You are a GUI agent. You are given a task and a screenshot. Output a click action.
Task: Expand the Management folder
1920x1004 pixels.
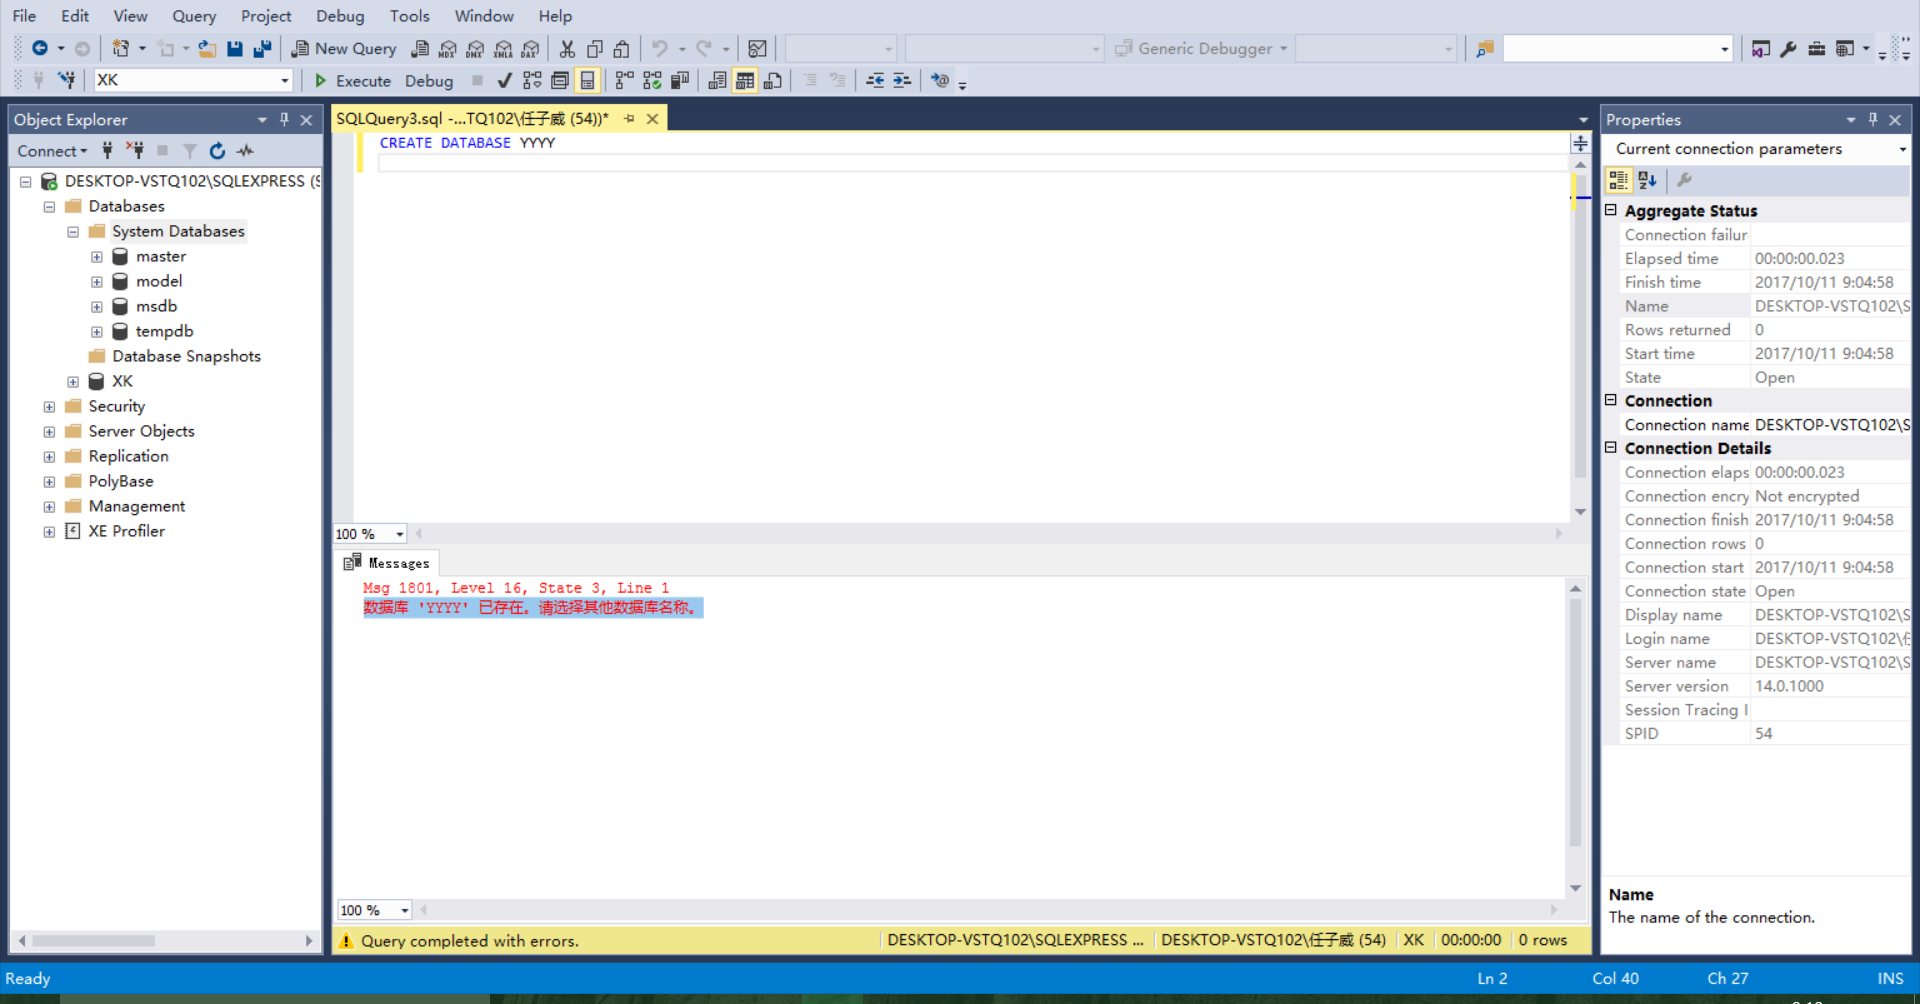(x=49, y=507)
